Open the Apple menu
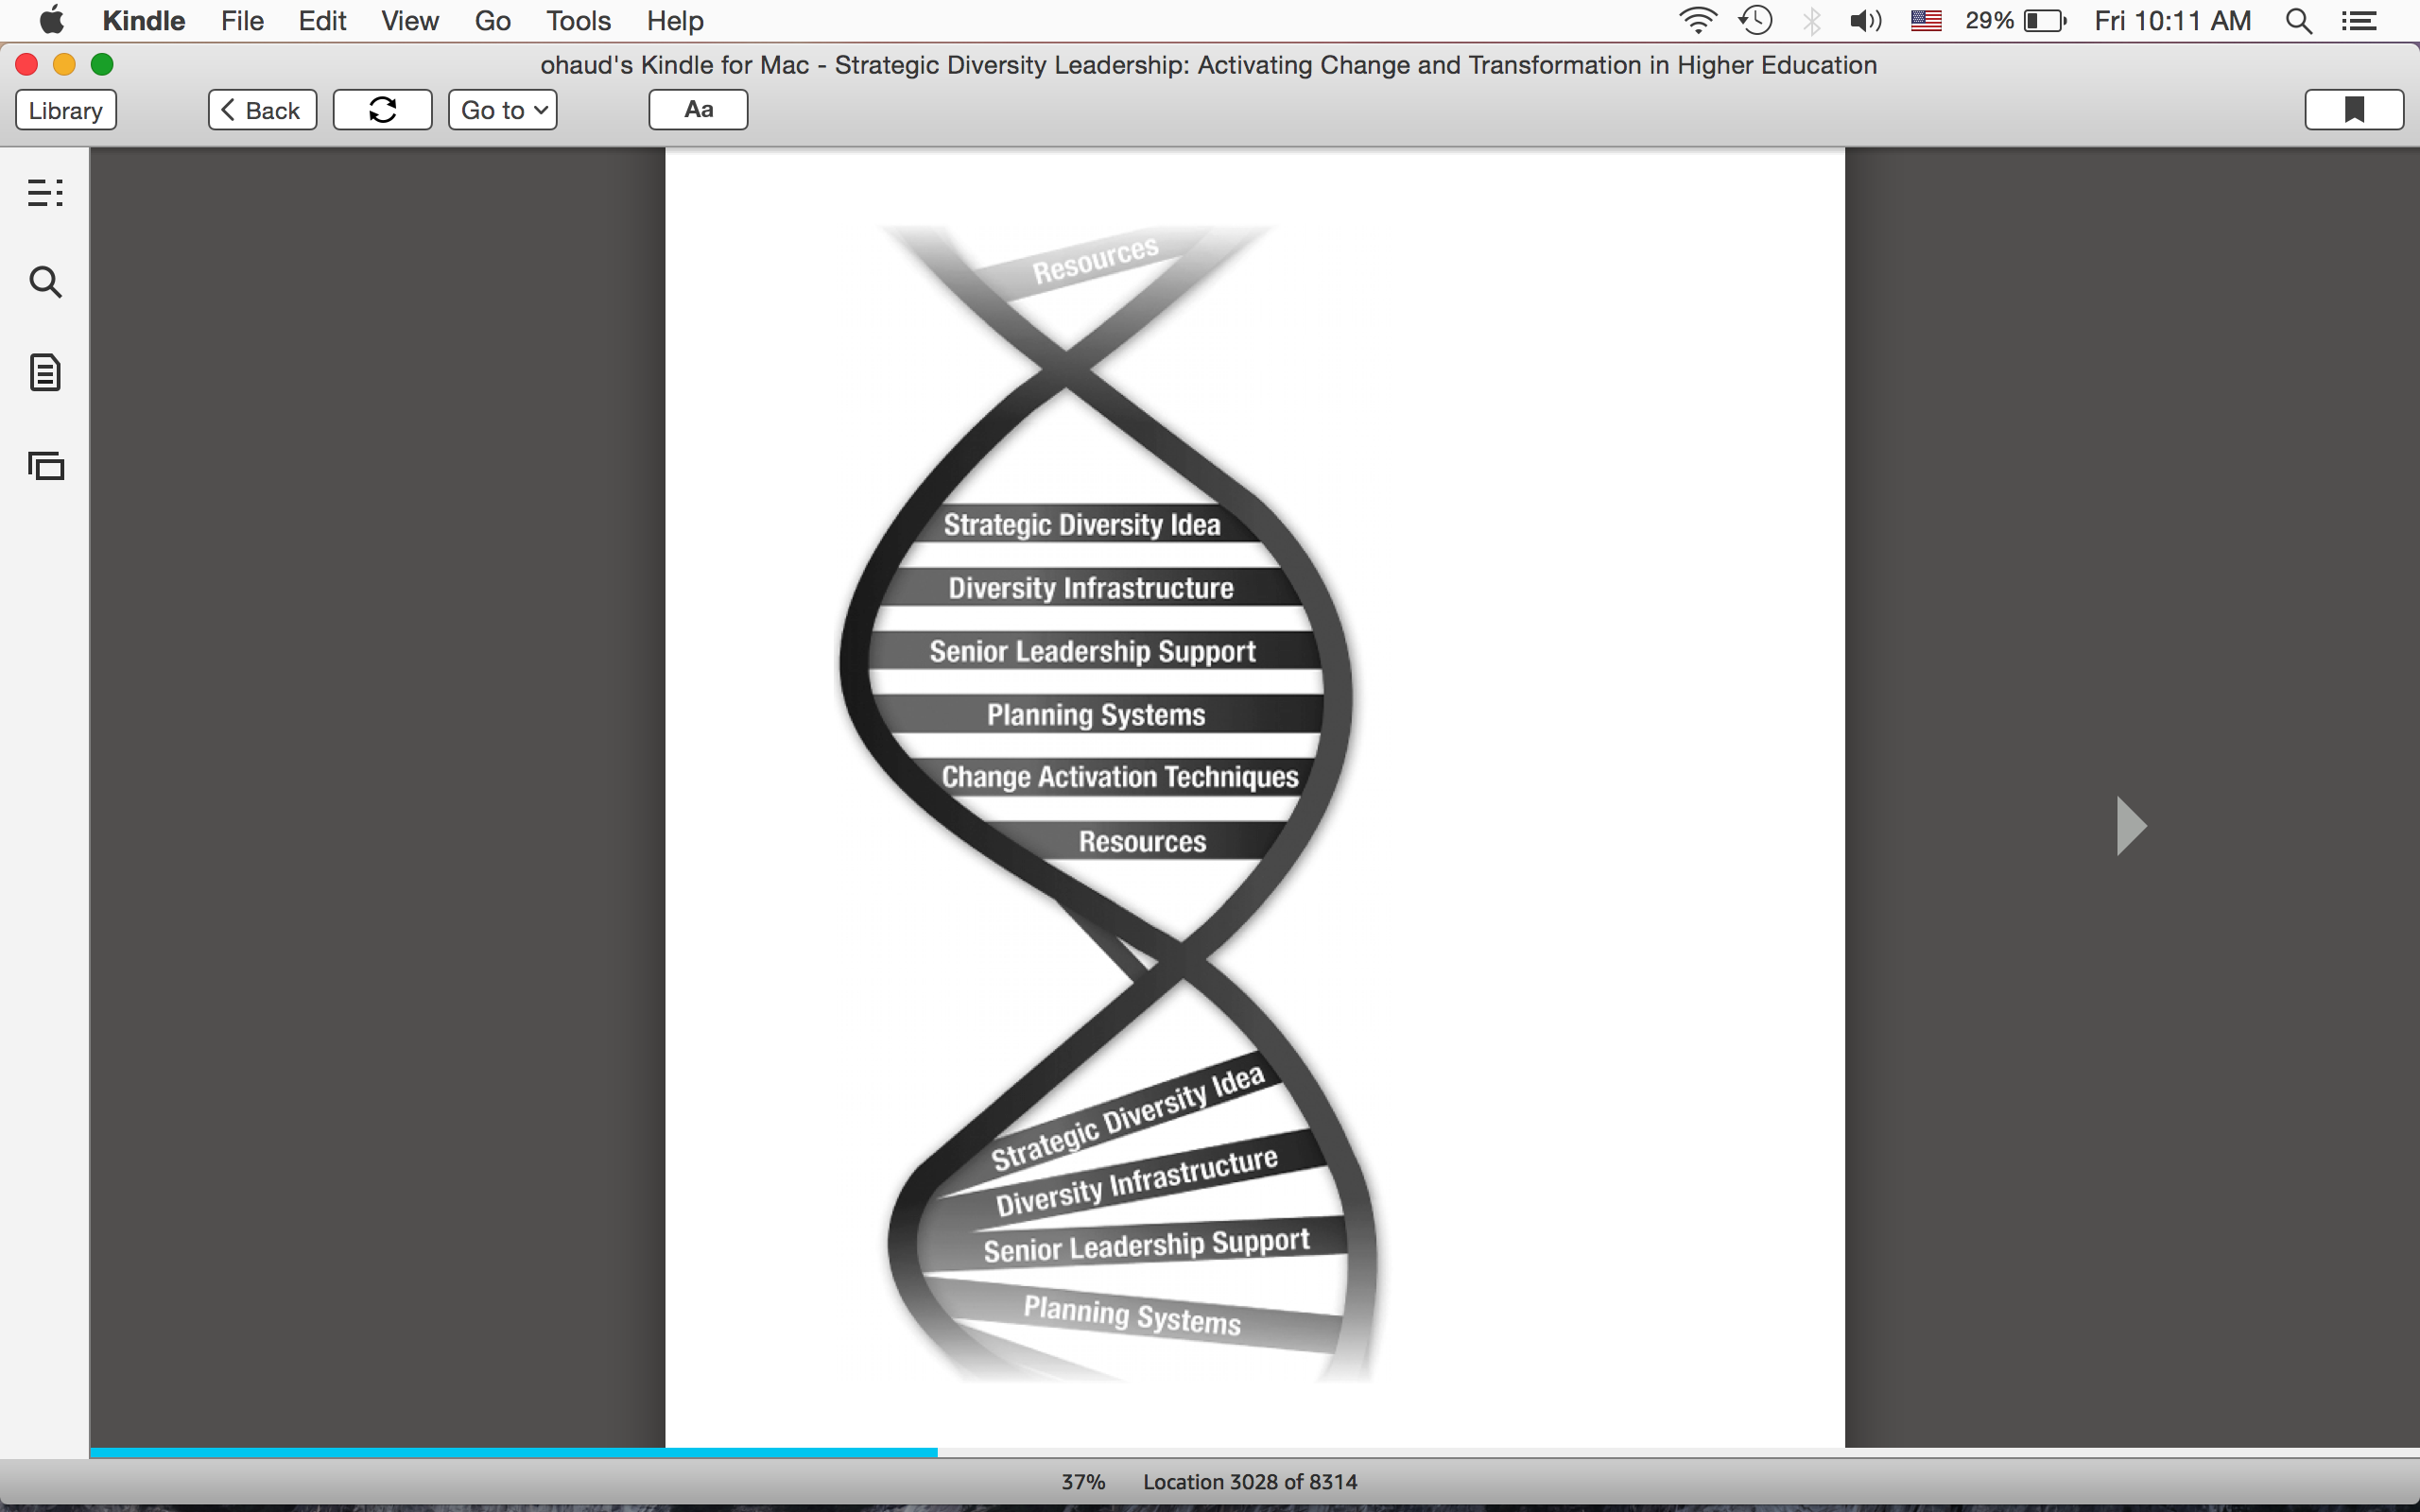The height and width of the screenshot is (1512, 2420). (51, 20)
